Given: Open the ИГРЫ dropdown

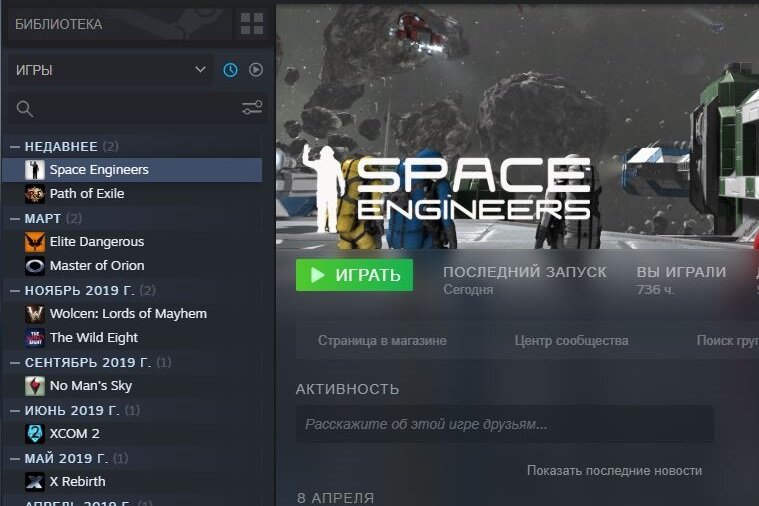Looking at the screenshot, I should (x=110, y=70).
